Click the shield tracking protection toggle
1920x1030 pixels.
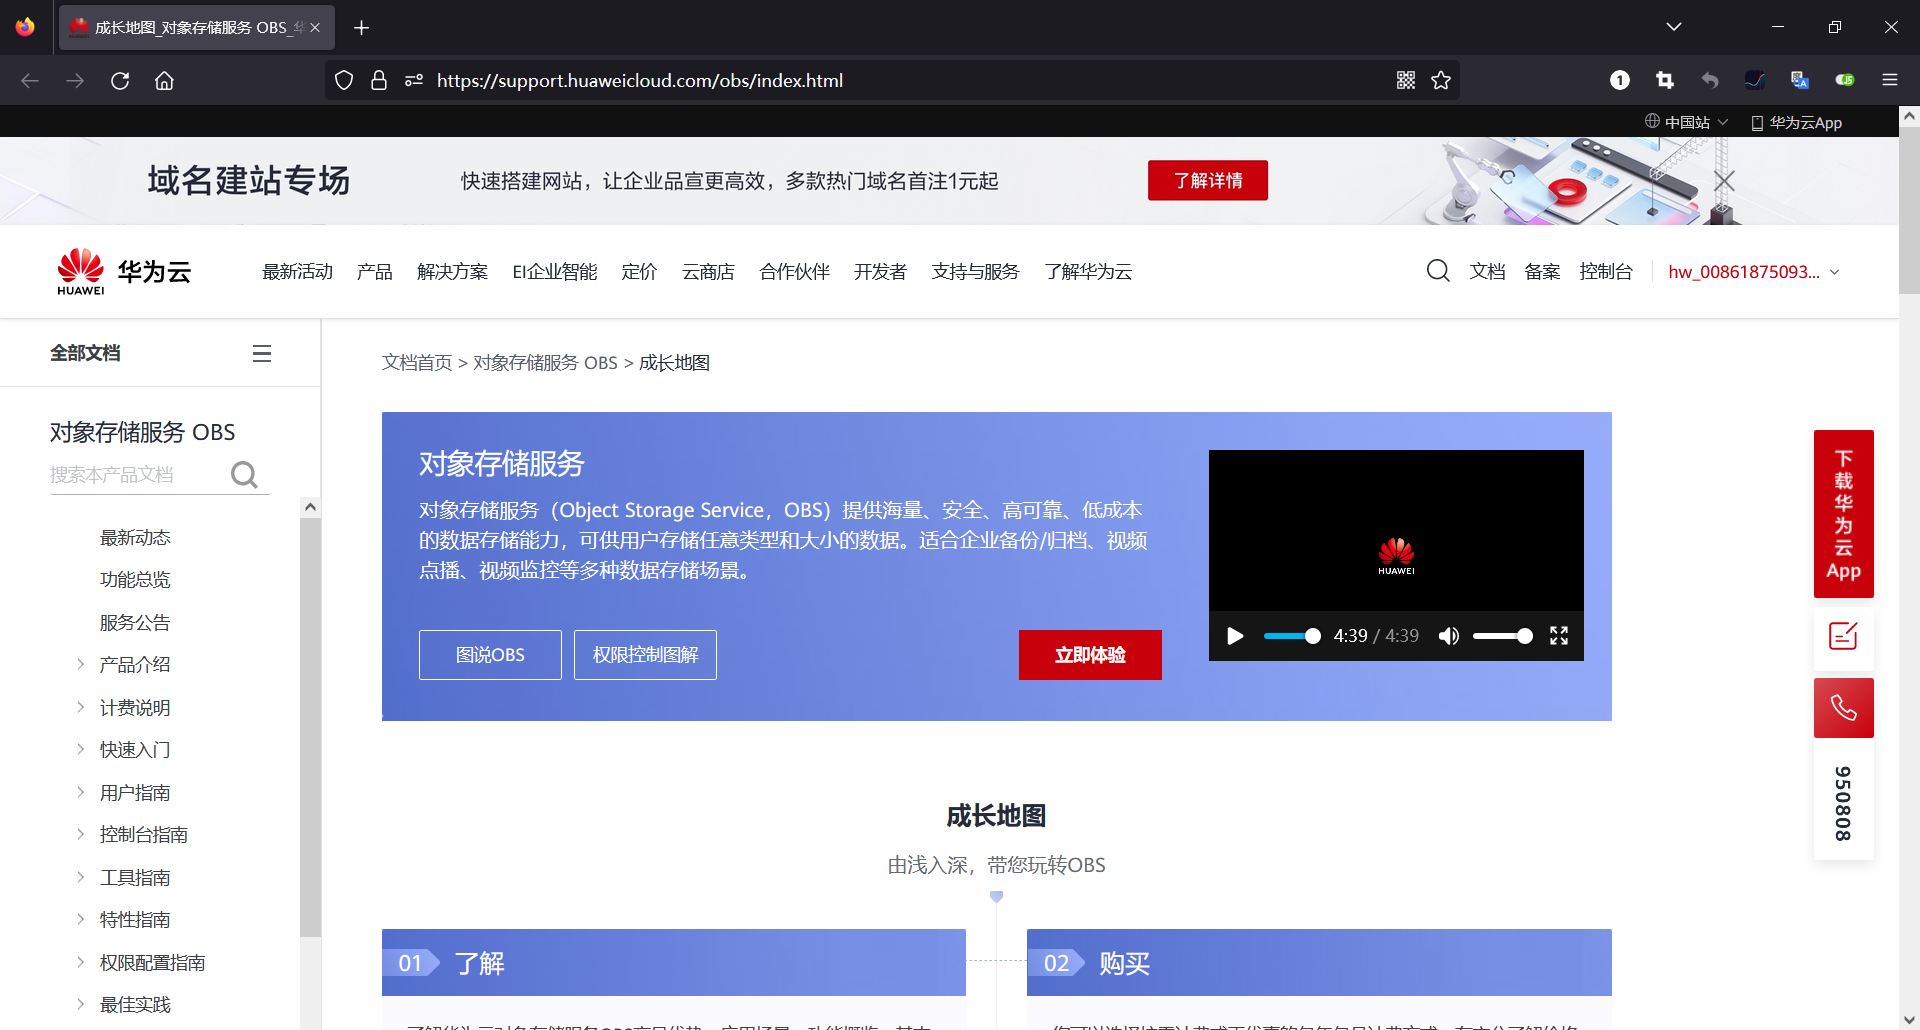tap(343, 80)
